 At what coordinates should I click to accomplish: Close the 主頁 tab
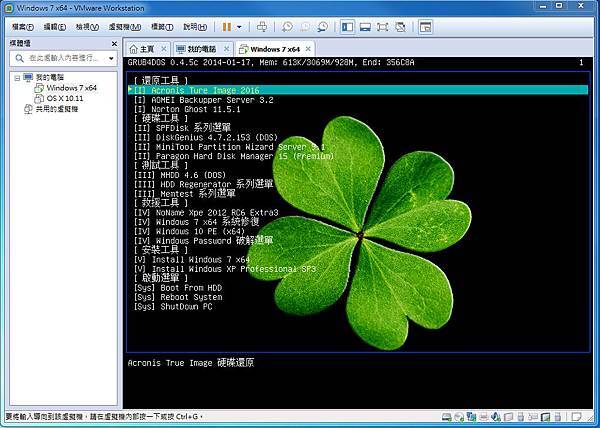tap(164, 49)
